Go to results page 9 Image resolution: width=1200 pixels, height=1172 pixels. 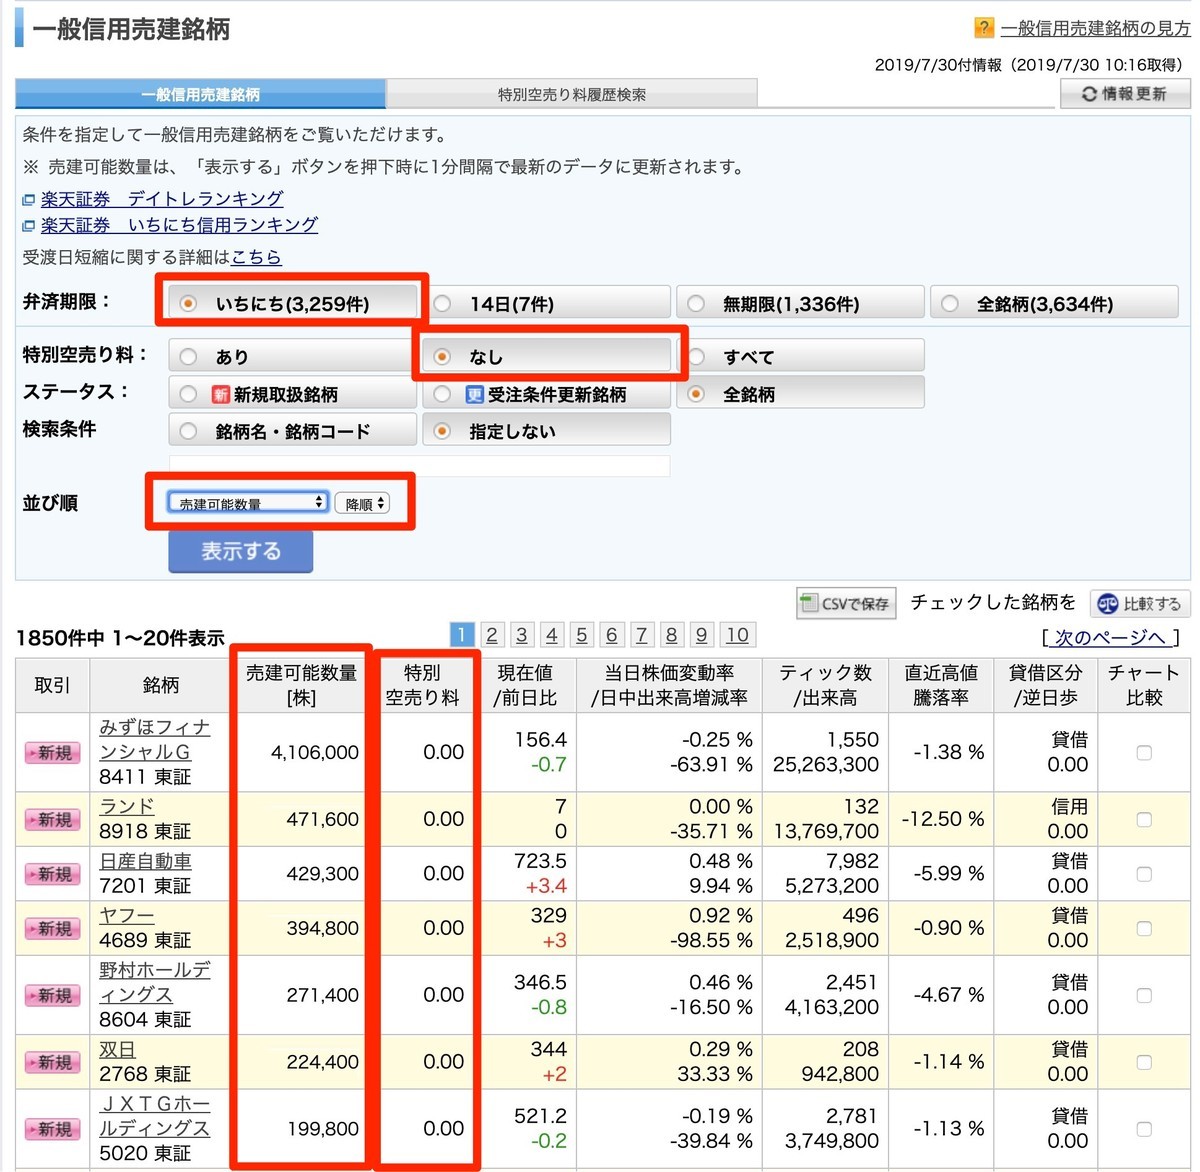tap(701, 635)
